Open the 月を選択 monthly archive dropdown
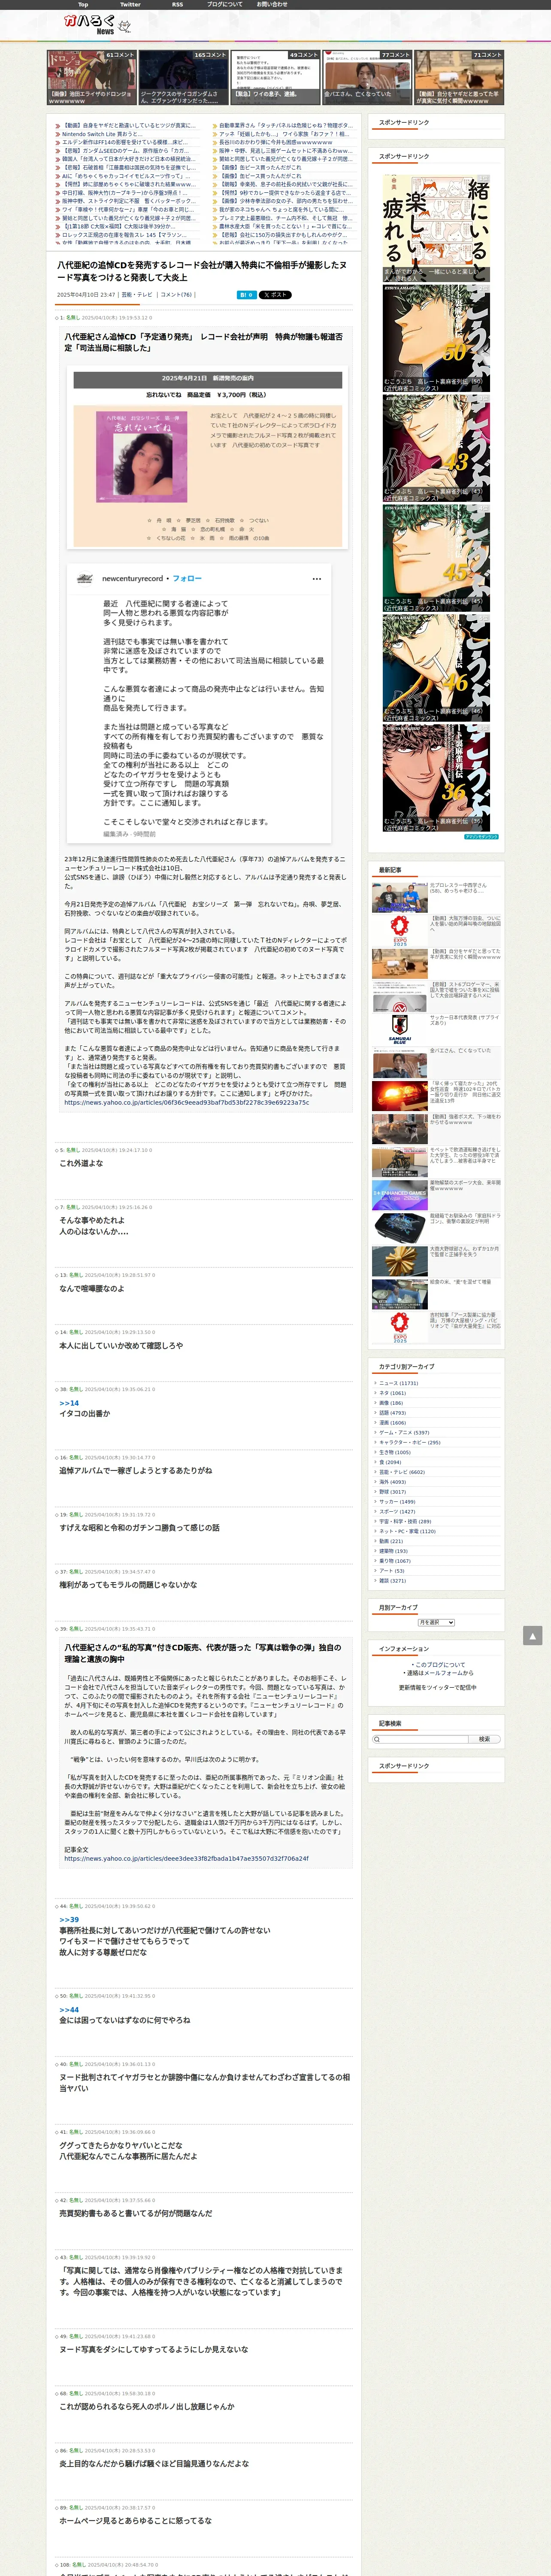Image resolution: width=551 pixels, height=2576 pixels. click(x=436, y=1622)
